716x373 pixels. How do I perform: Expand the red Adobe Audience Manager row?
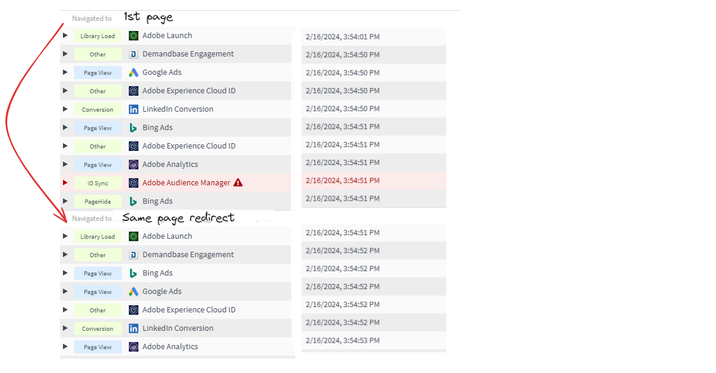[x=65, y=183]
